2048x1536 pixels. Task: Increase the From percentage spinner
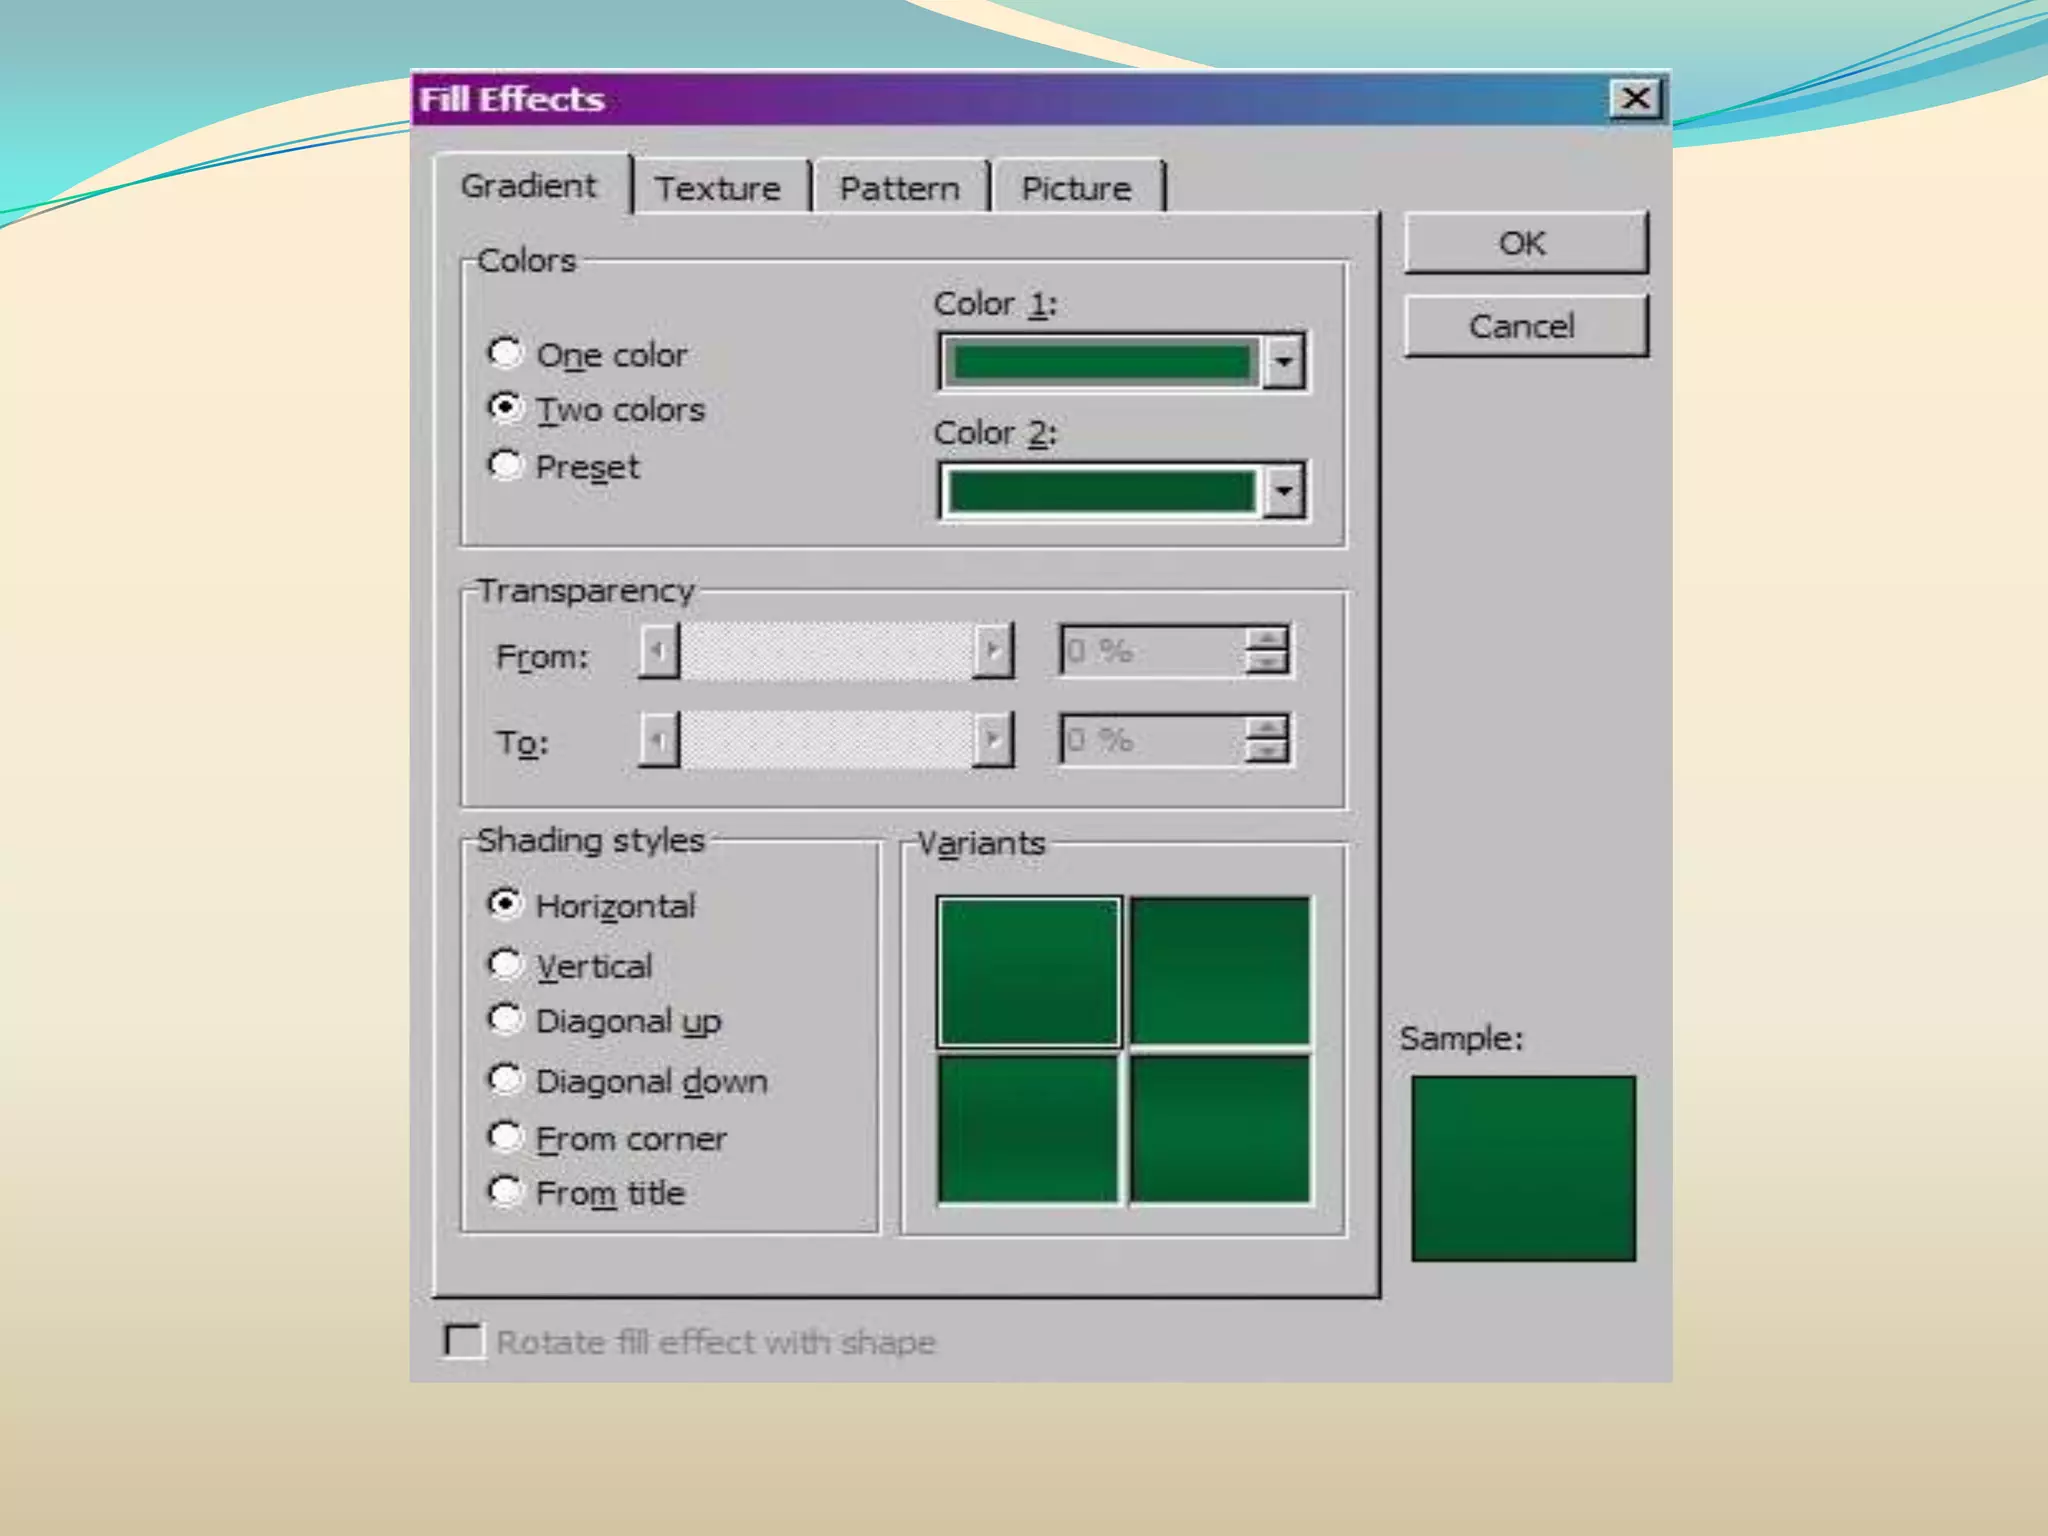tap(1267, 639)
